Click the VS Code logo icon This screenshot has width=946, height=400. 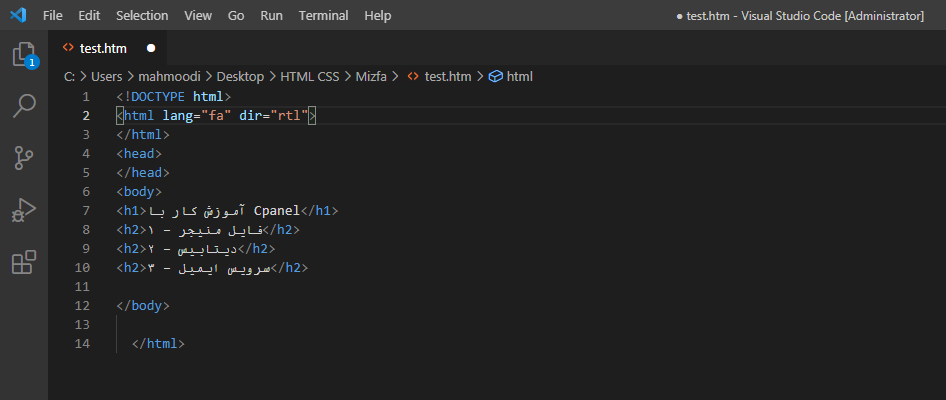(18, 16)
